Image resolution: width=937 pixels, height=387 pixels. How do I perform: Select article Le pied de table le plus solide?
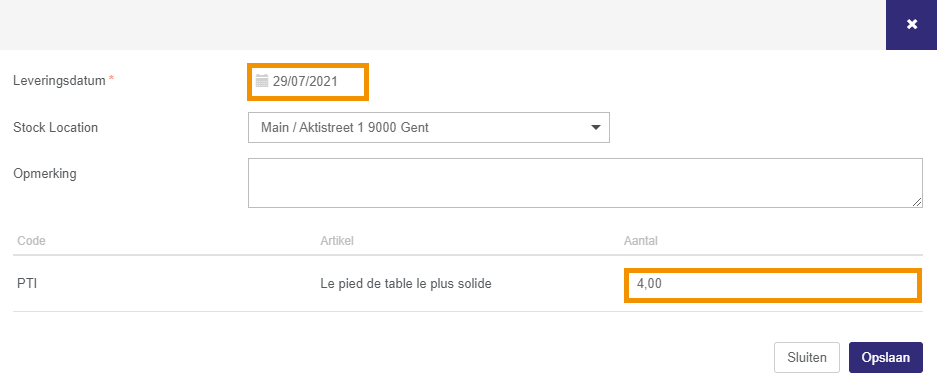pyautogui.click(x=406, y=284)
